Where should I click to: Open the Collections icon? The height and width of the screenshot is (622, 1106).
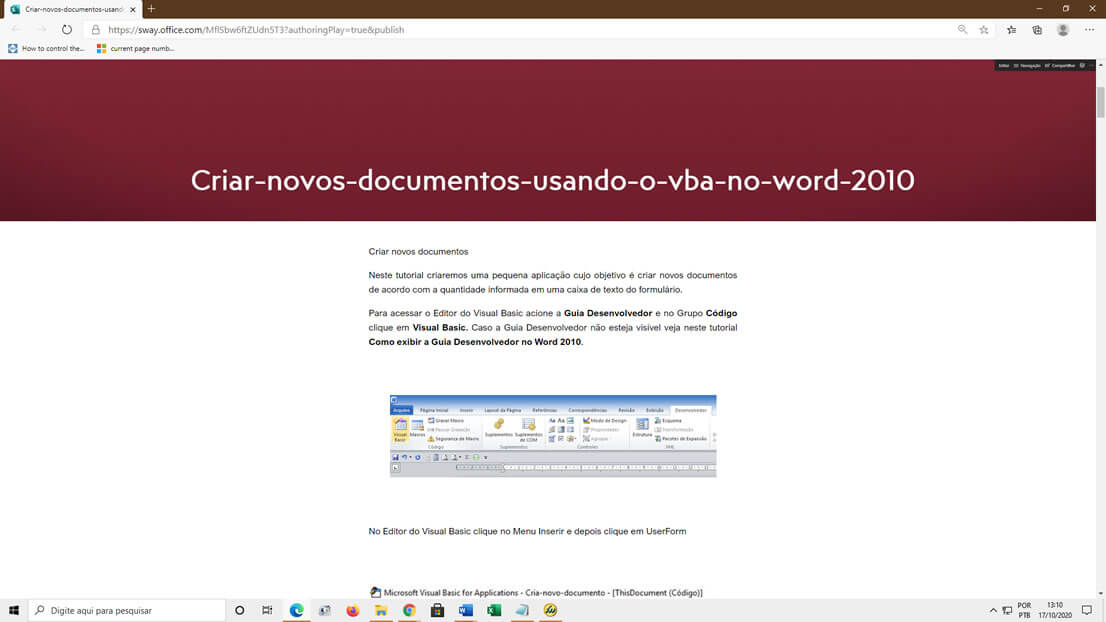(x=1037, y=30)
